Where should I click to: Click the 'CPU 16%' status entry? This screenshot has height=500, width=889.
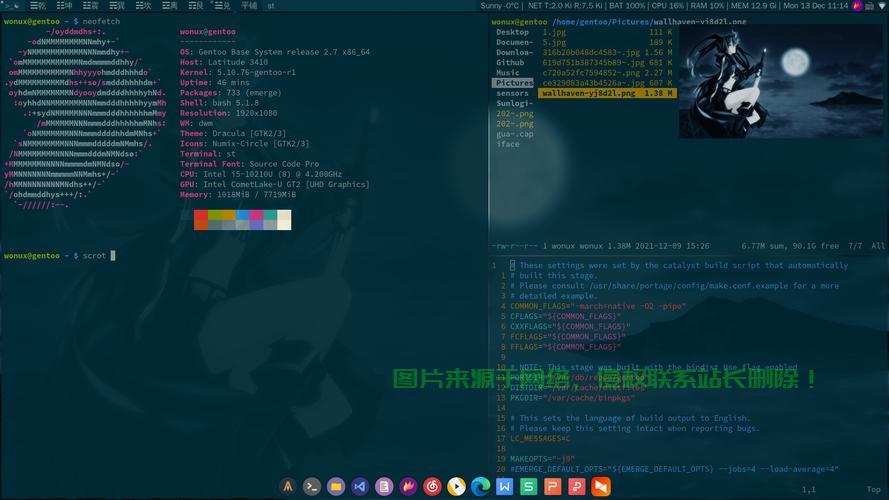[668, 6]
